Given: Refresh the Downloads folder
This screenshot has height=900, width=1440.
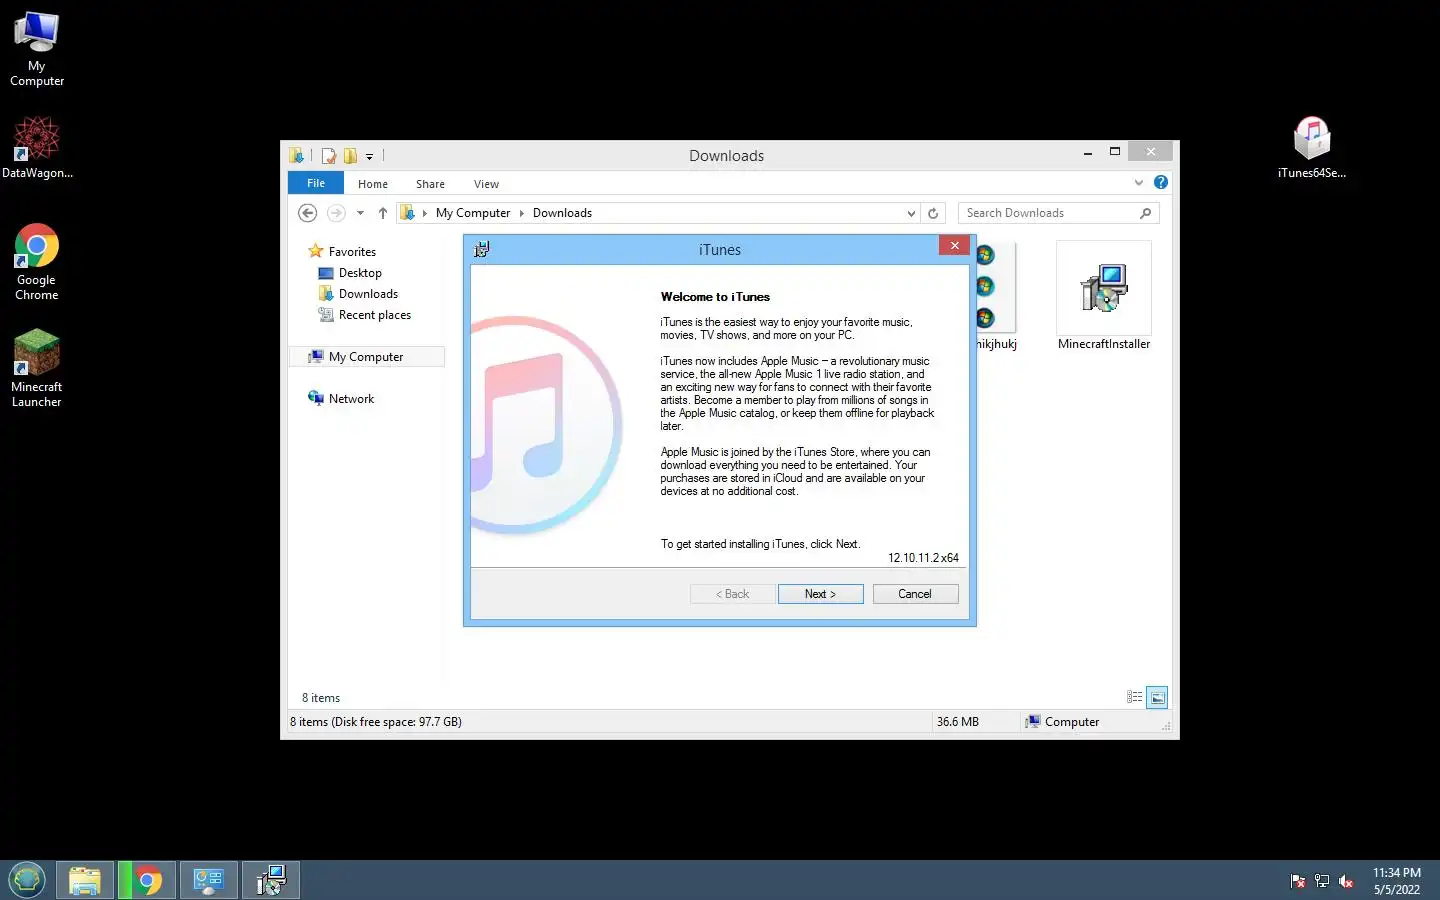Looking at the screenshot, I should (x=933, y=213).
